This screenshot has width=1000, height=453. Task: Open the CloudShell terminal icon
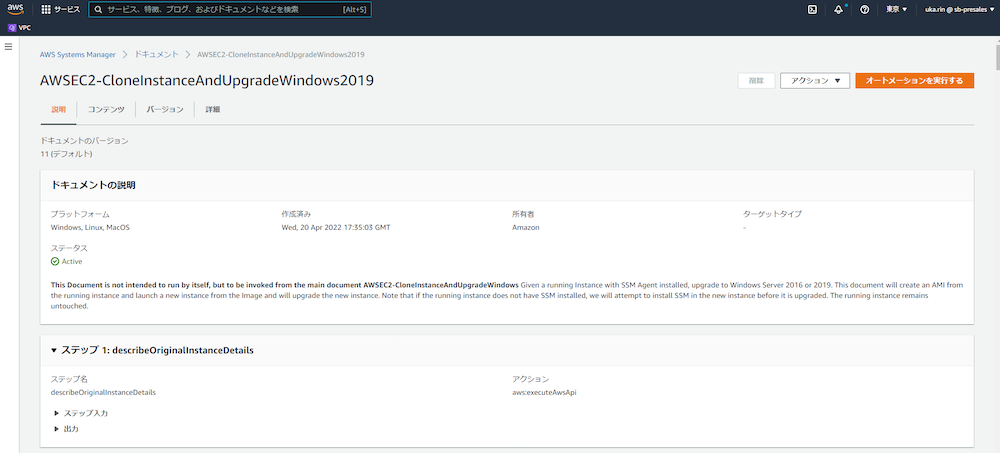(813, 9)
